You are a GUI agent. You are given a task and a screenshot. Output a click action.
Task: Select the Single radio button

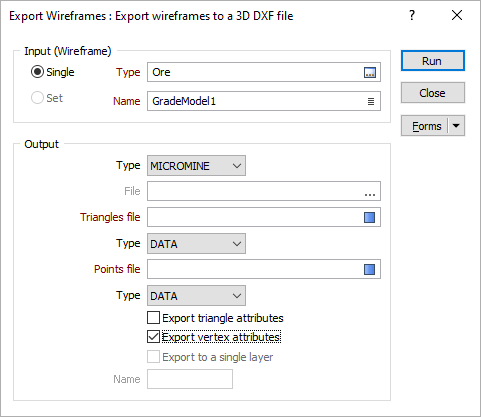click(37, 72)
